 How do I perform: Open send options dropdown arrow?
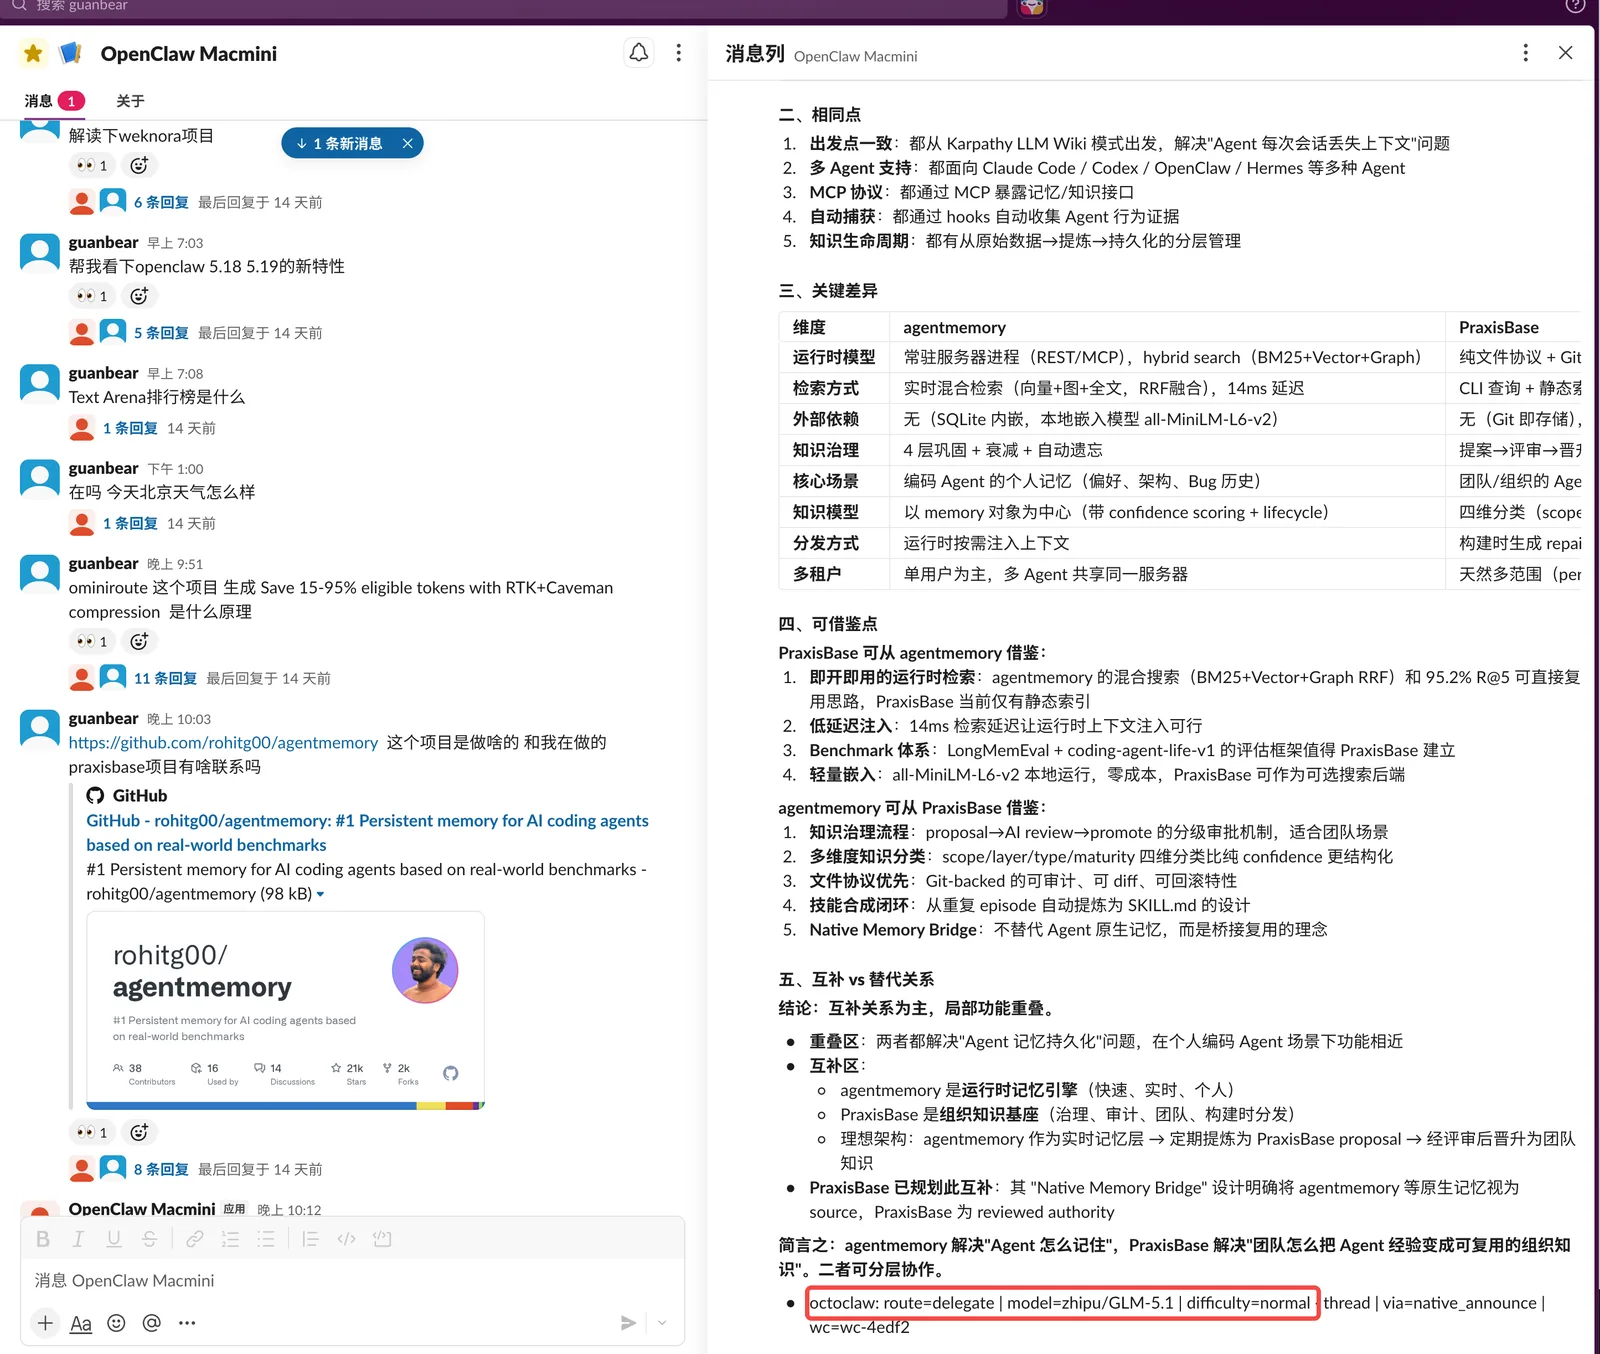click(662, 1323)
